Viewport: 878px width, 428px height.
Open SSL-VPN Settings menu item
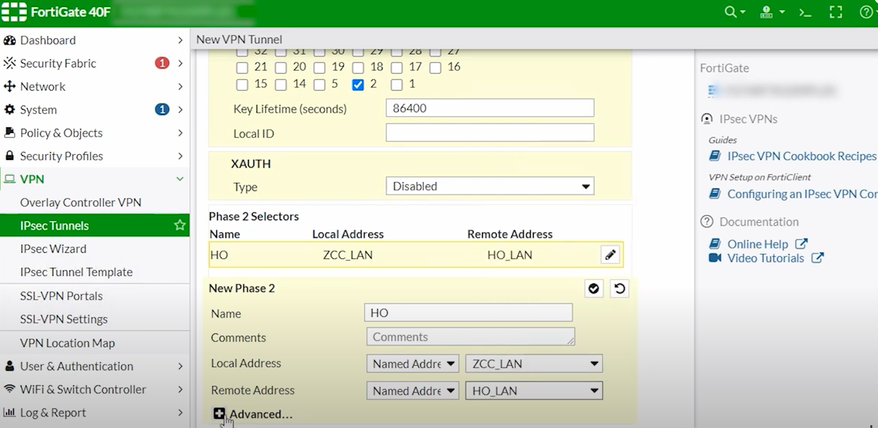click(x=64, y=319)
